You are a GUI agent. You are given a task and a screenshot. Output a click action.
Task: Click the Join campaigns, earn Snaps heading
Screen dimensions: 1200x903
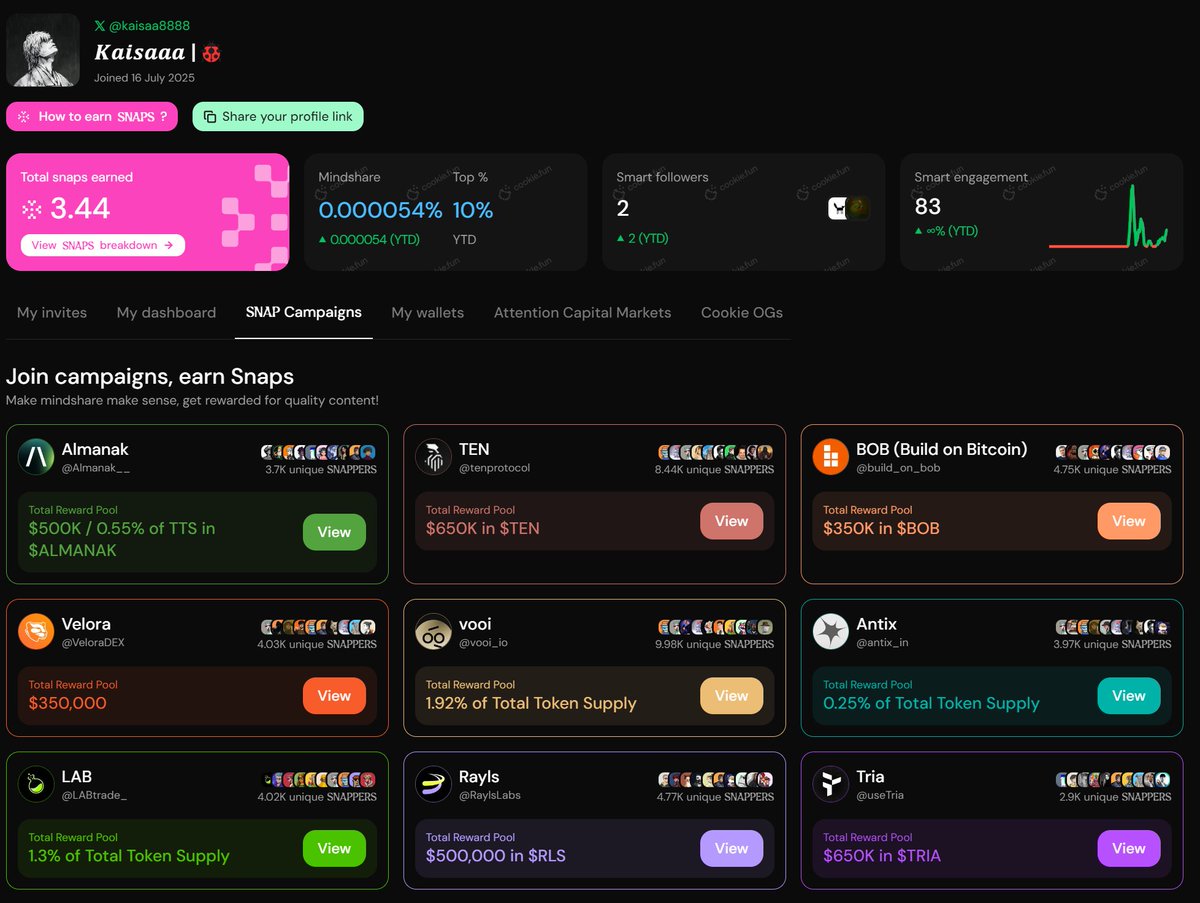pyautogui.click(x=150, y=377)
